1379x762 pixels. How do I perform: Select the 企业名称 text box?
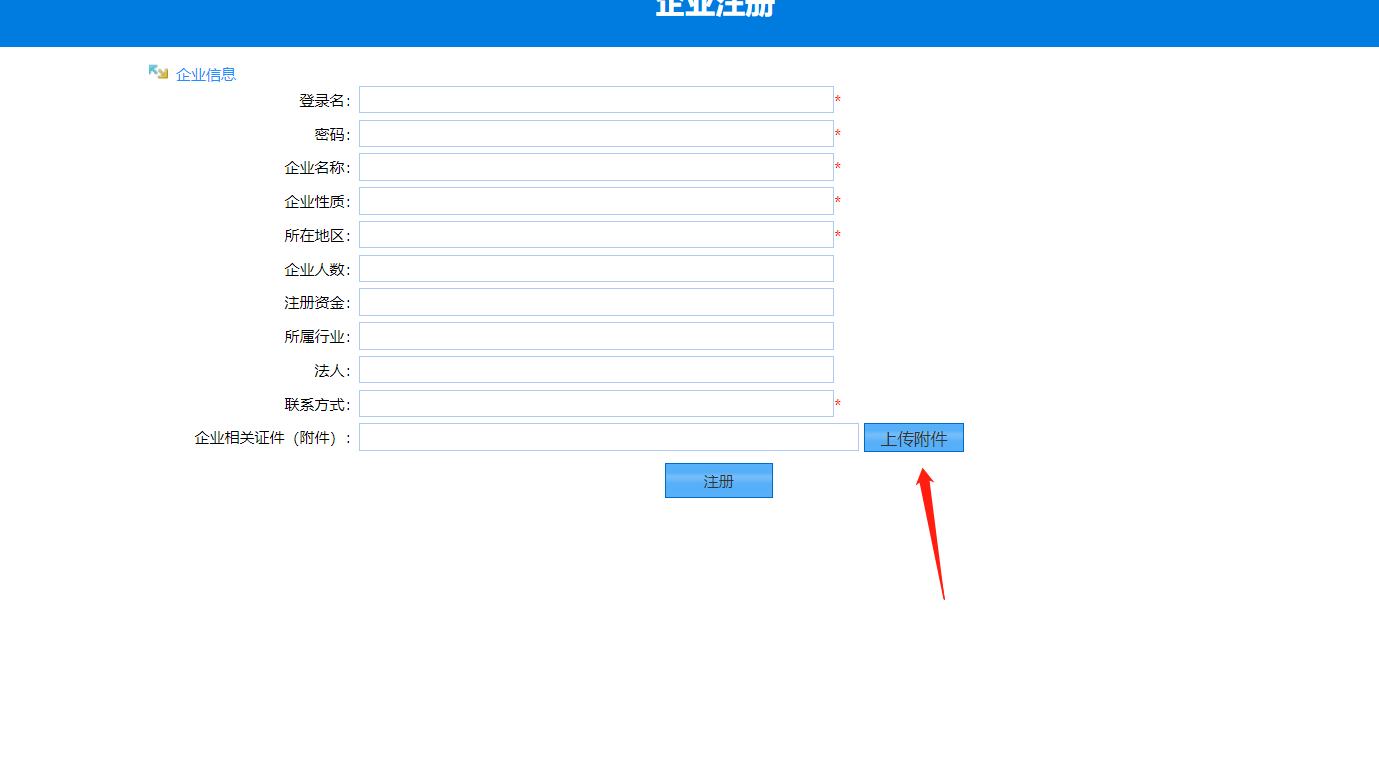coord(596,167)
